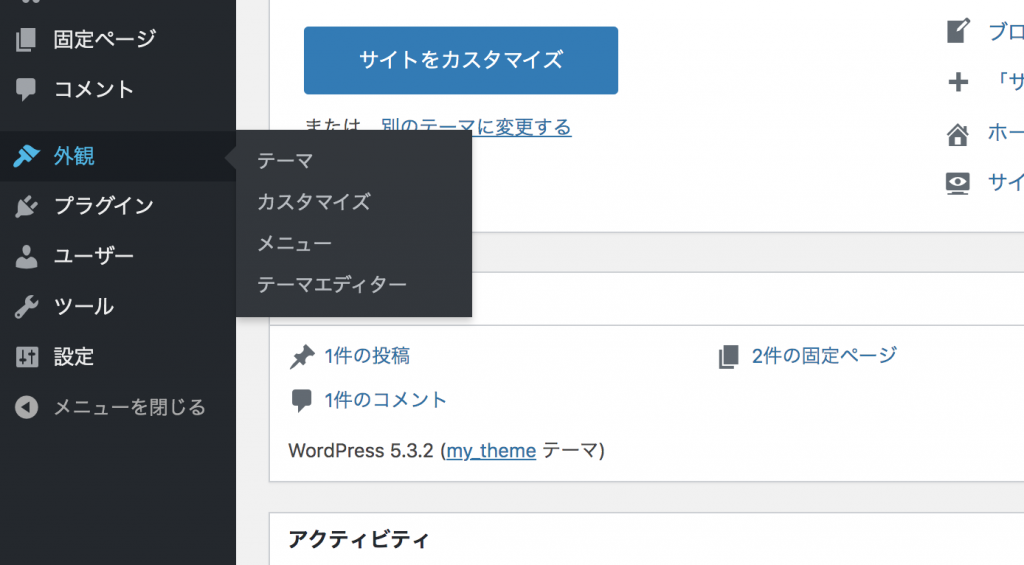
Task: Open the 2件の固定ページ link
Action: click(824, 356)
